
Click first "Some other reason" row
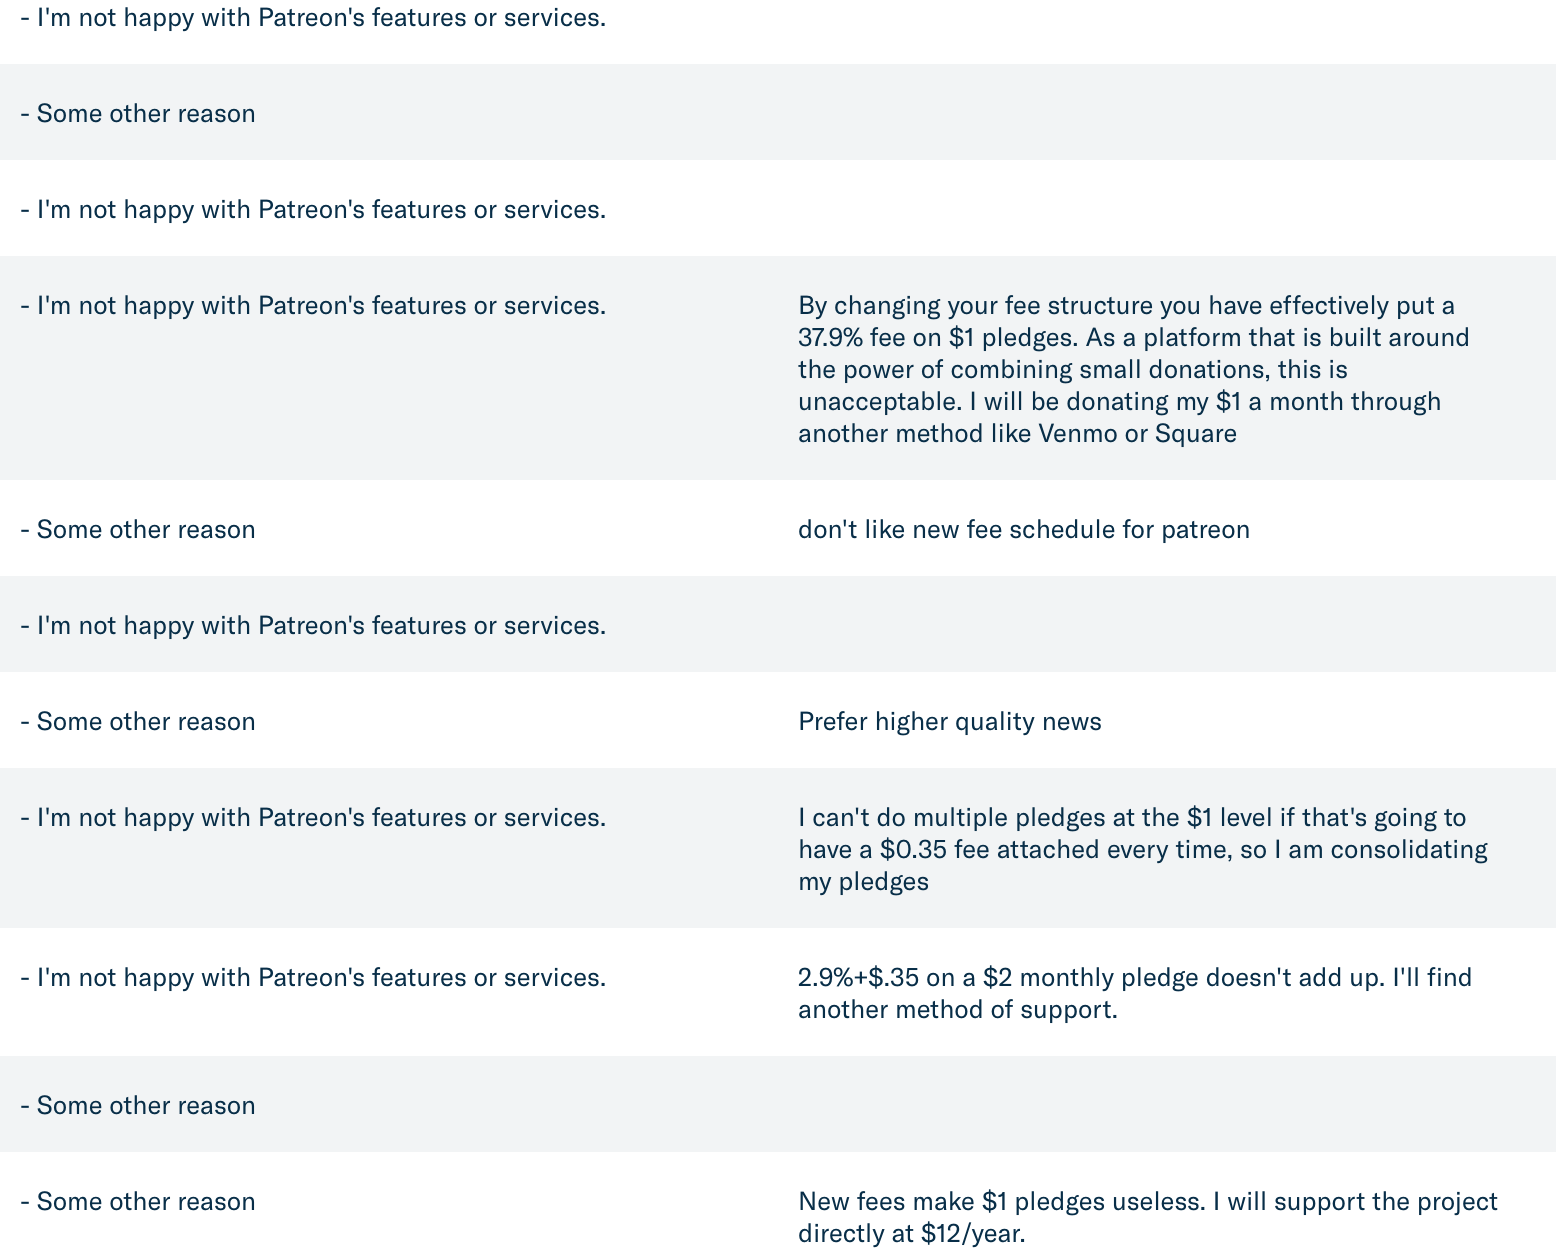click(778, 112)
